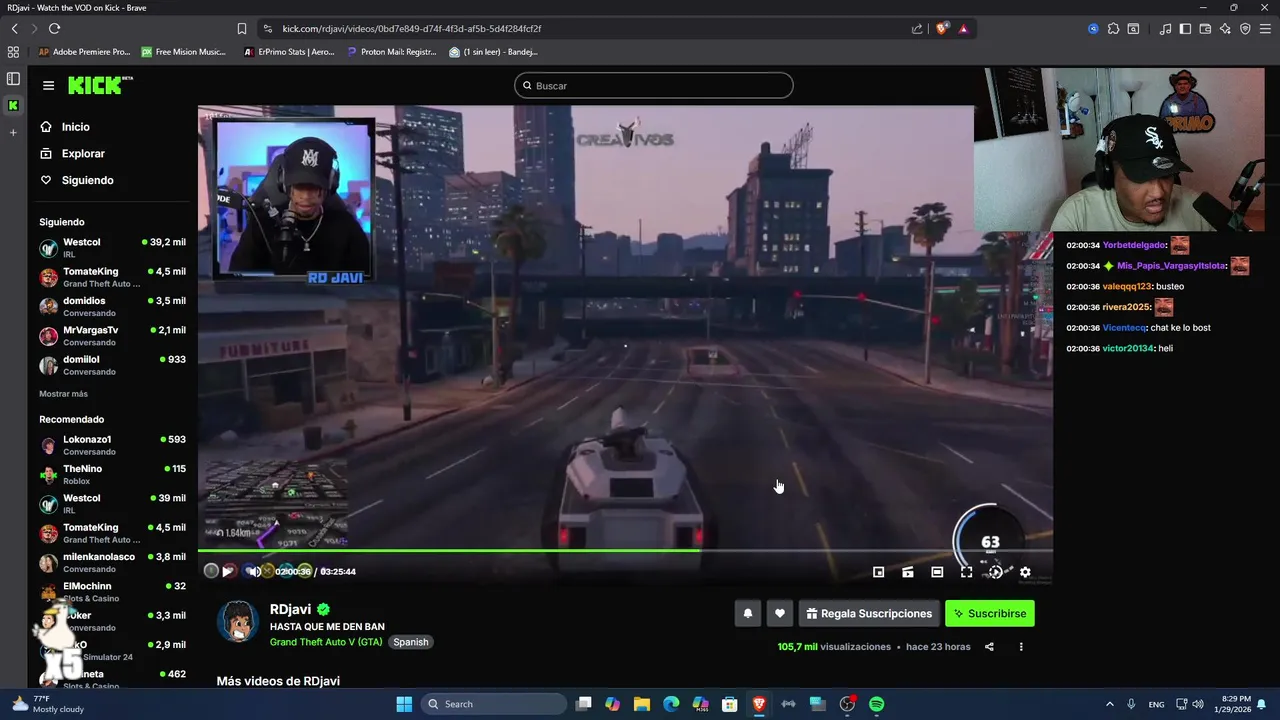The height and width of the screenshot is (720, 1280).
Task: Open the Brave VPN shield icon
Action: [x=1245, y=29]
